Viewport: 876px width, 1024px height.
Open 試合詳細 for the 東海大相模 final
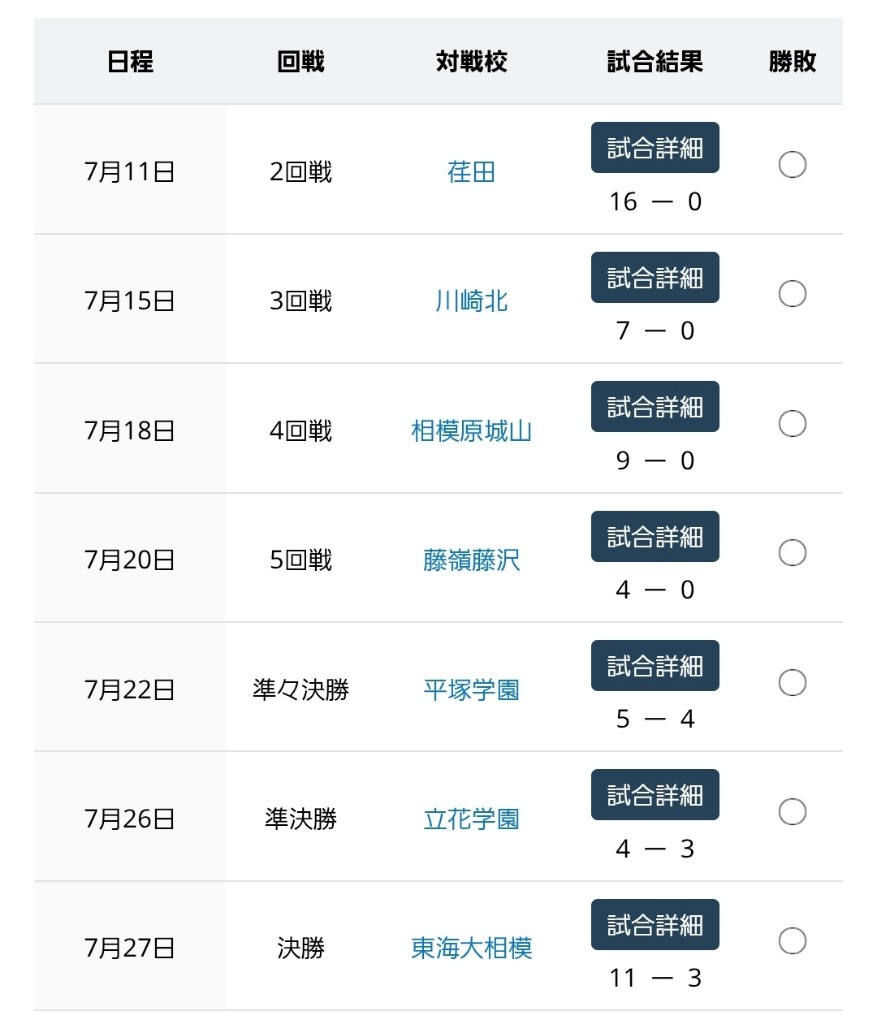pos(655,925)
